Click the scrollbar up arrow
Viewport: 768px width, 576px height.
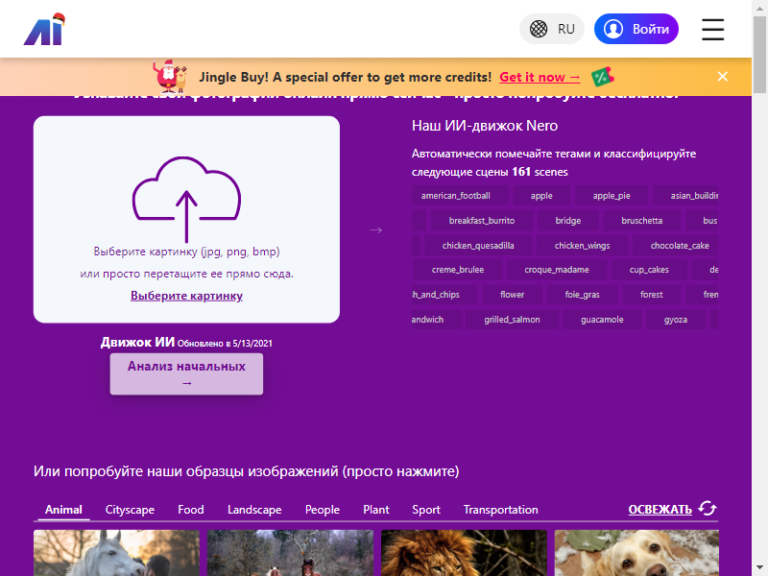click(x=760, y=7)
